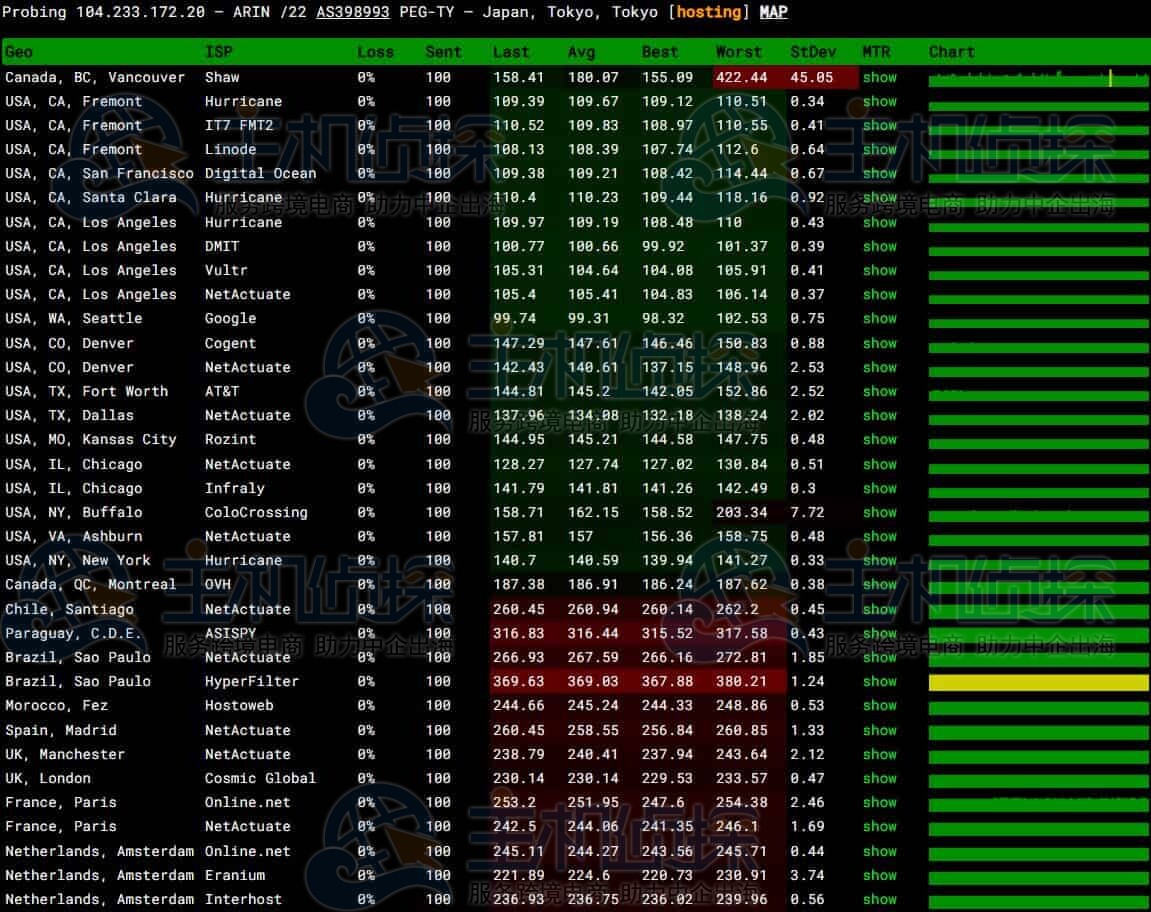Screen dimensions: 1151x912
Task: Click the Loss column header
Action: click(374, 52)
